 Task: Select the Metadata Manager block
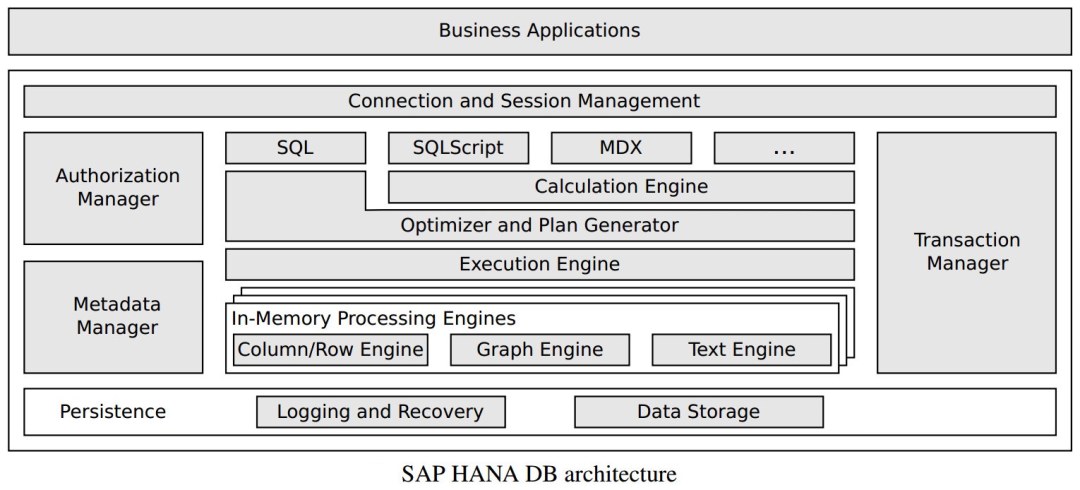point(113,315)
